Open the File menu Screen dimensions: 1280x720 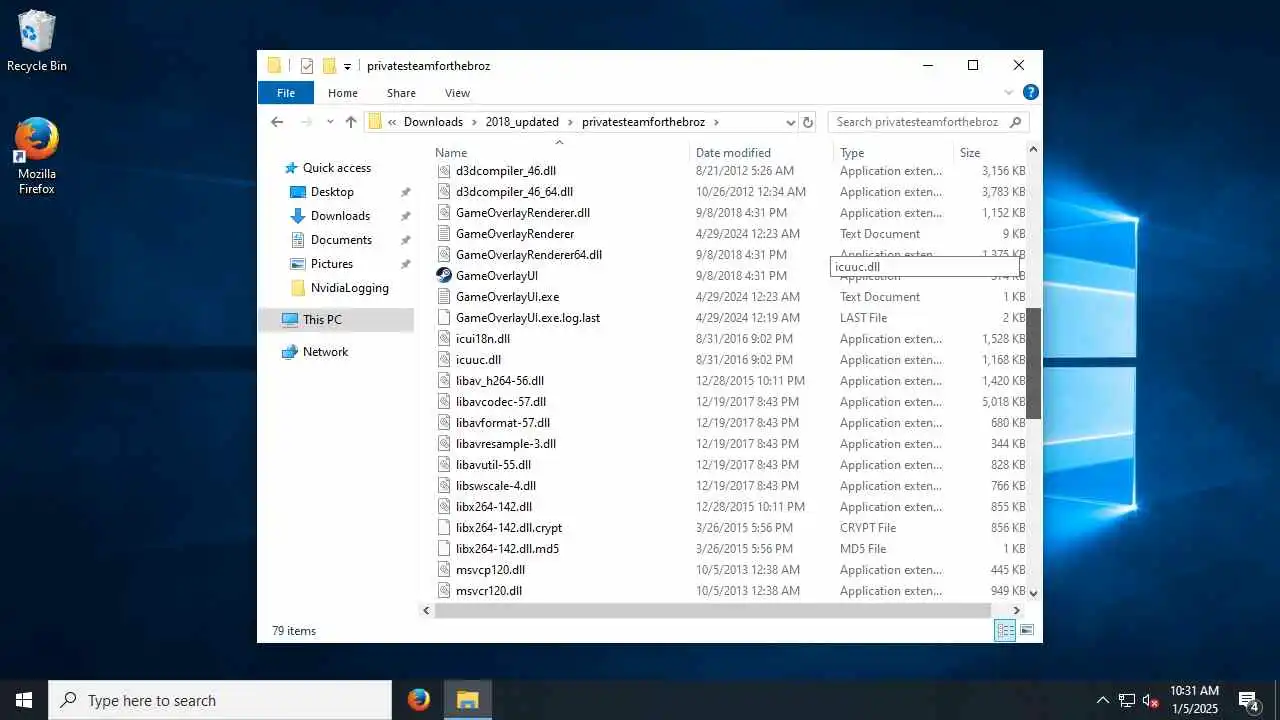click(286, 93)
